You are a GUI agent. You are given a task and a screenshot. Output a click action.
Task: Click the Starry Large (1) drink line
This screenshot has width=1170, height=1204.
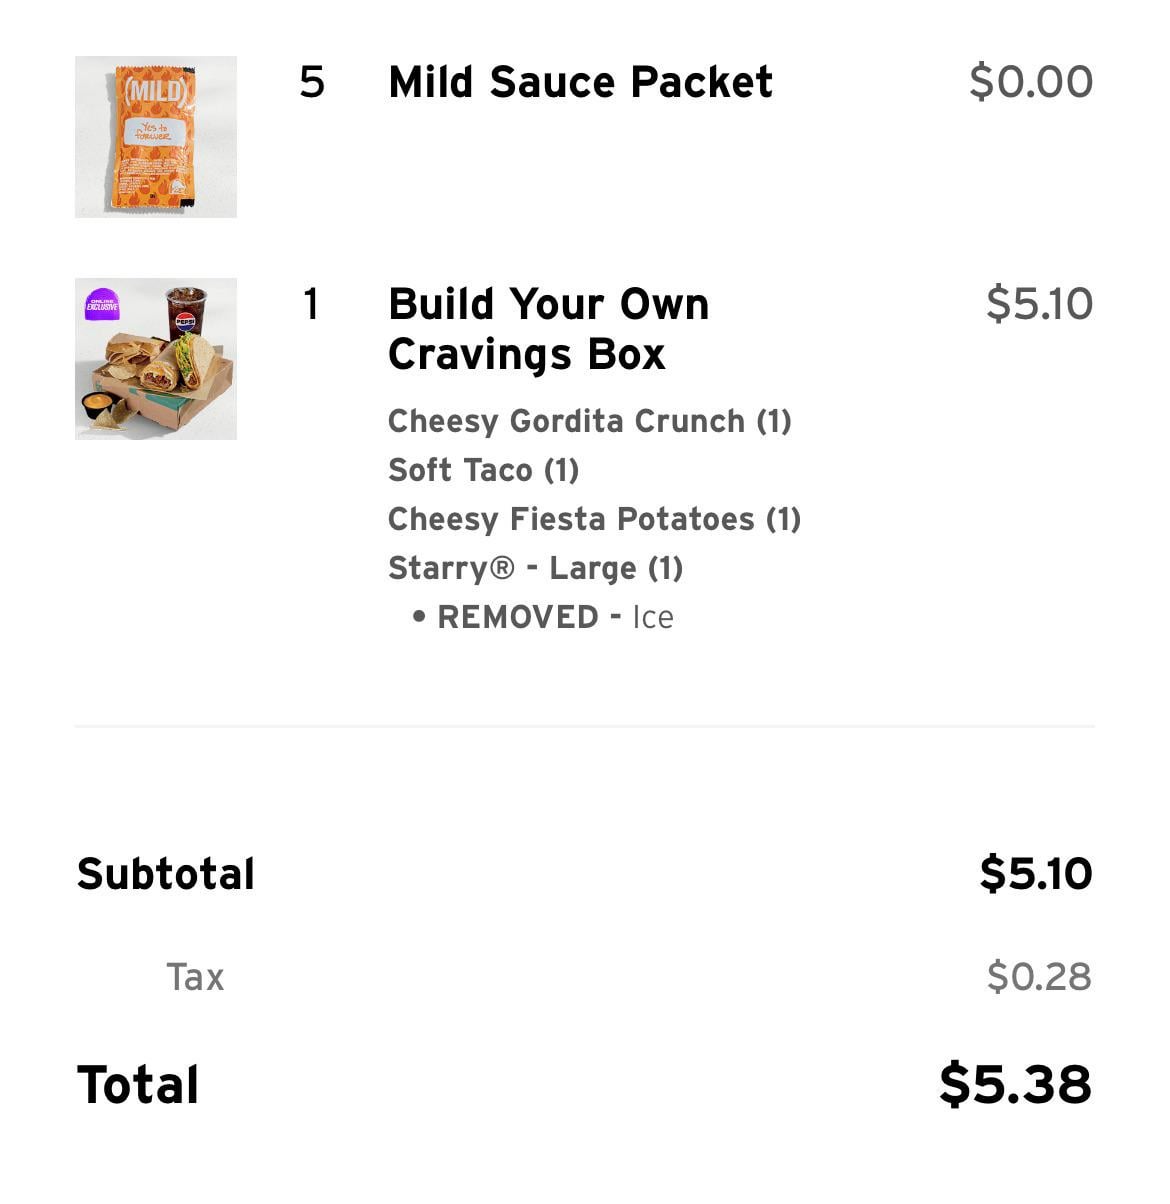tap(535, 568)
